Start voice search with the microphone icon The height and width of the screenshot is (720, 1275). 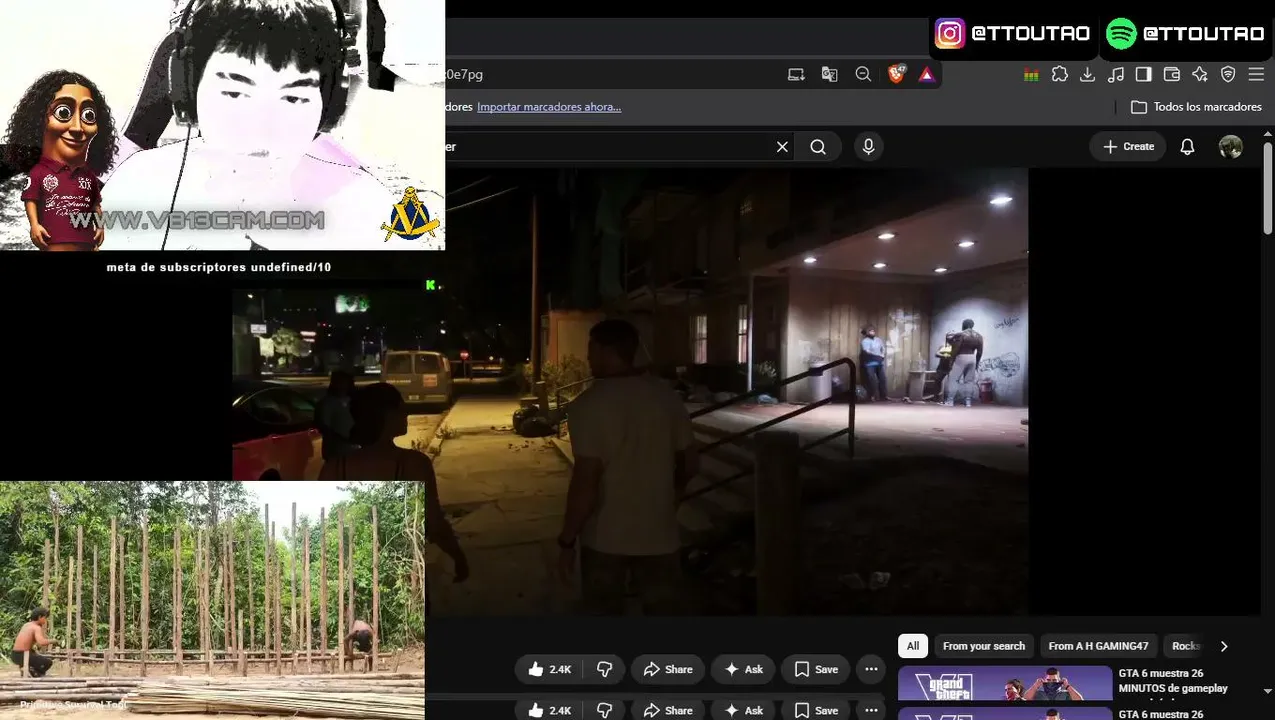pyautogui.click(x=868, y=147)
